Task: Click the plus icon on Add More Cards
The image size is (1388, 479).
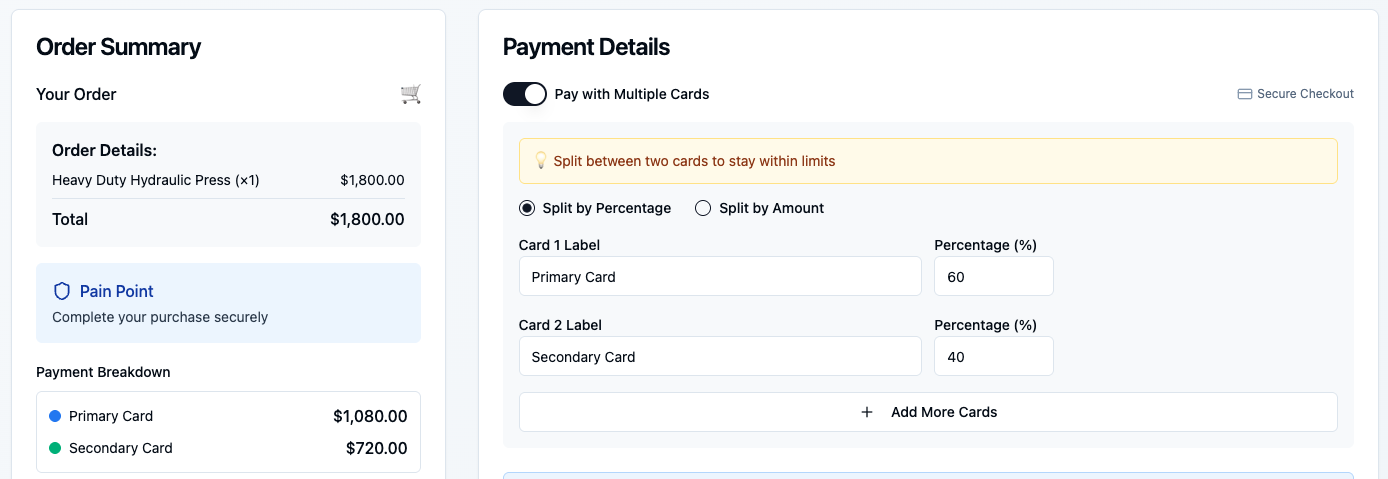Action: pyautogui.click(x=867, y=412)
